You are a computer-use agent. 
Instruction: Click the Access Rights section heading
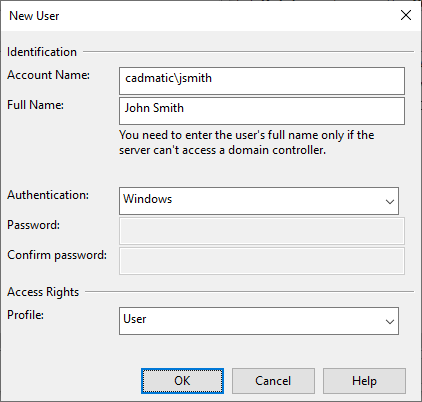click(x=43, y=292)
